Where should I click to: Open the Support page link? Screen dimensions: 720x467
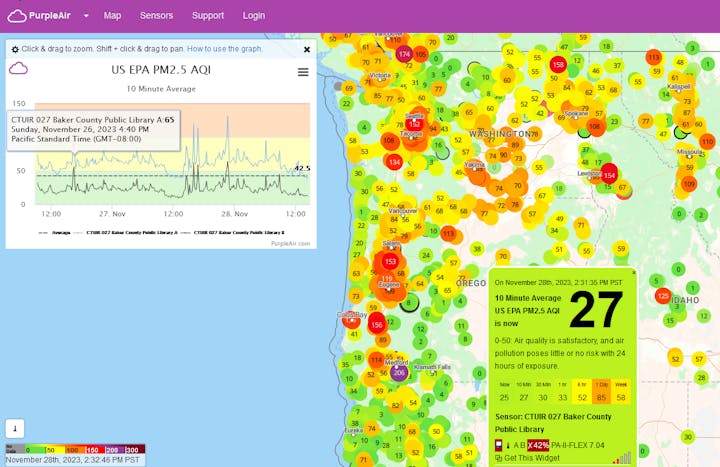(207, 16)
